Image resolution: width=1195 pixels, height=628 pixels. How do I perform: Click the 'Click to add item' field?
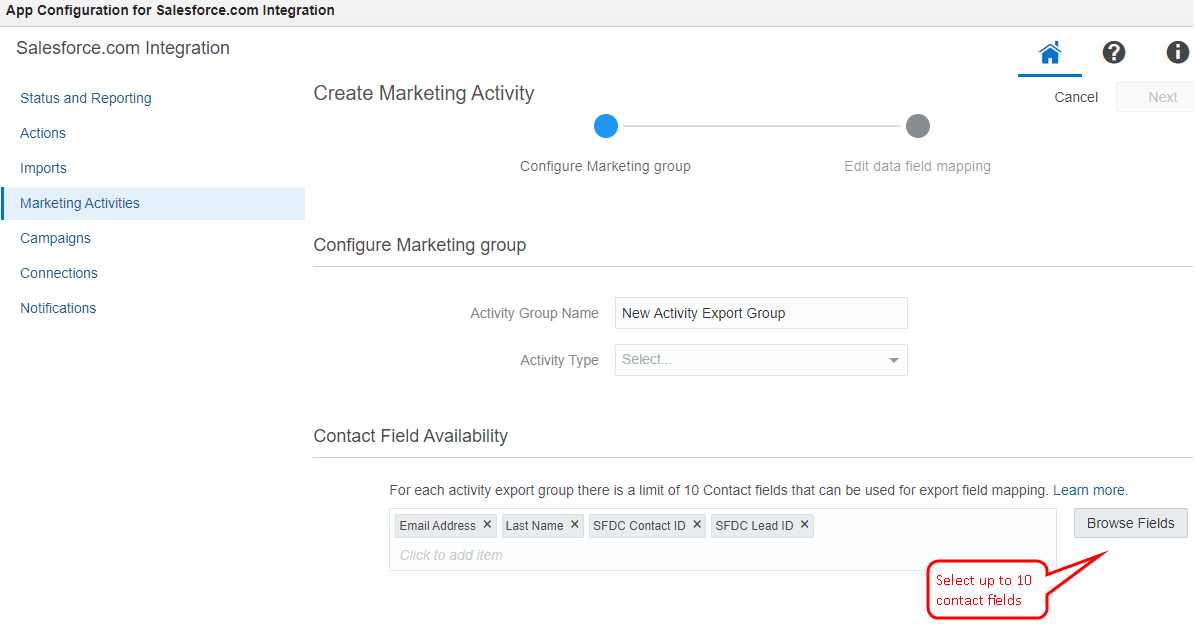[x=451, y=556]
